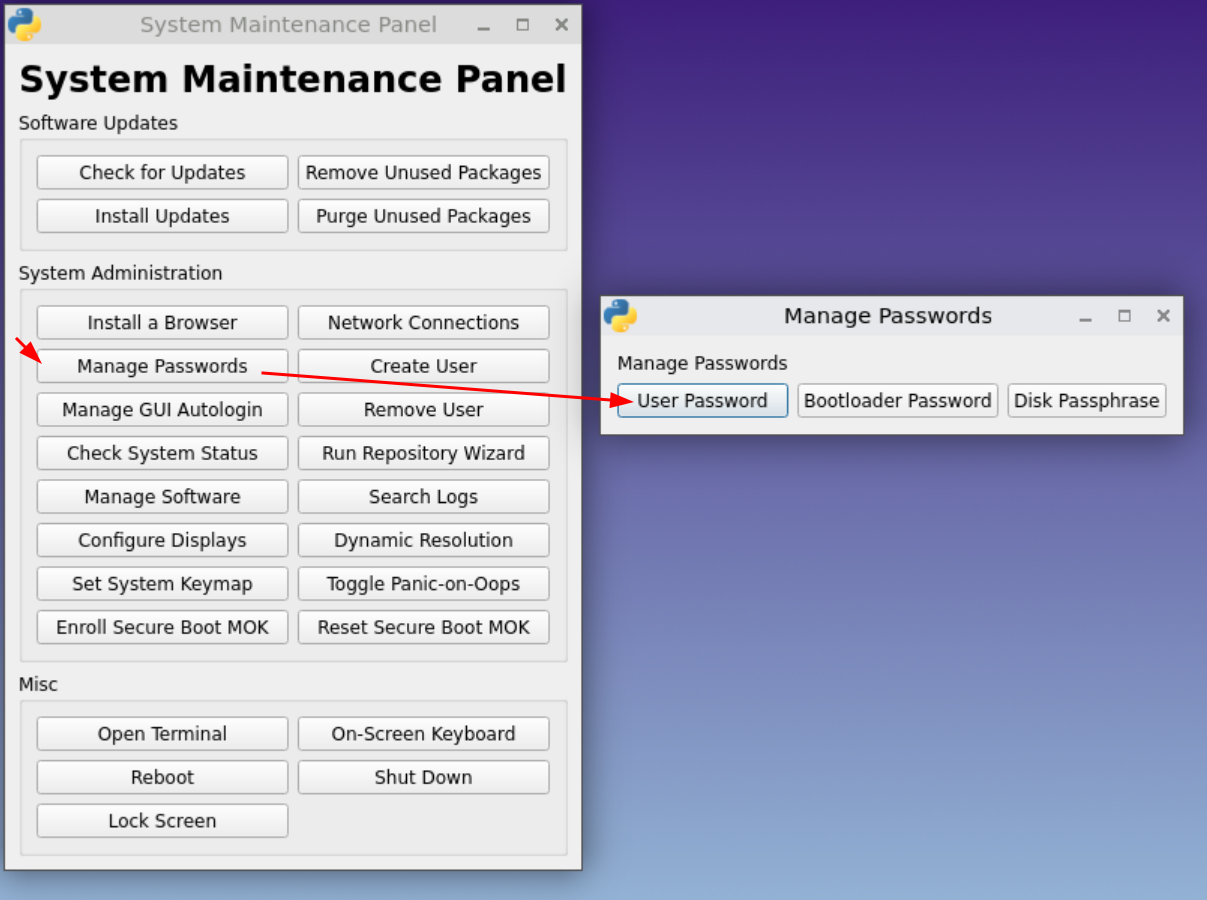
Task: Maximize the System Maintenance Panel window
Action: tap(523, 25)
